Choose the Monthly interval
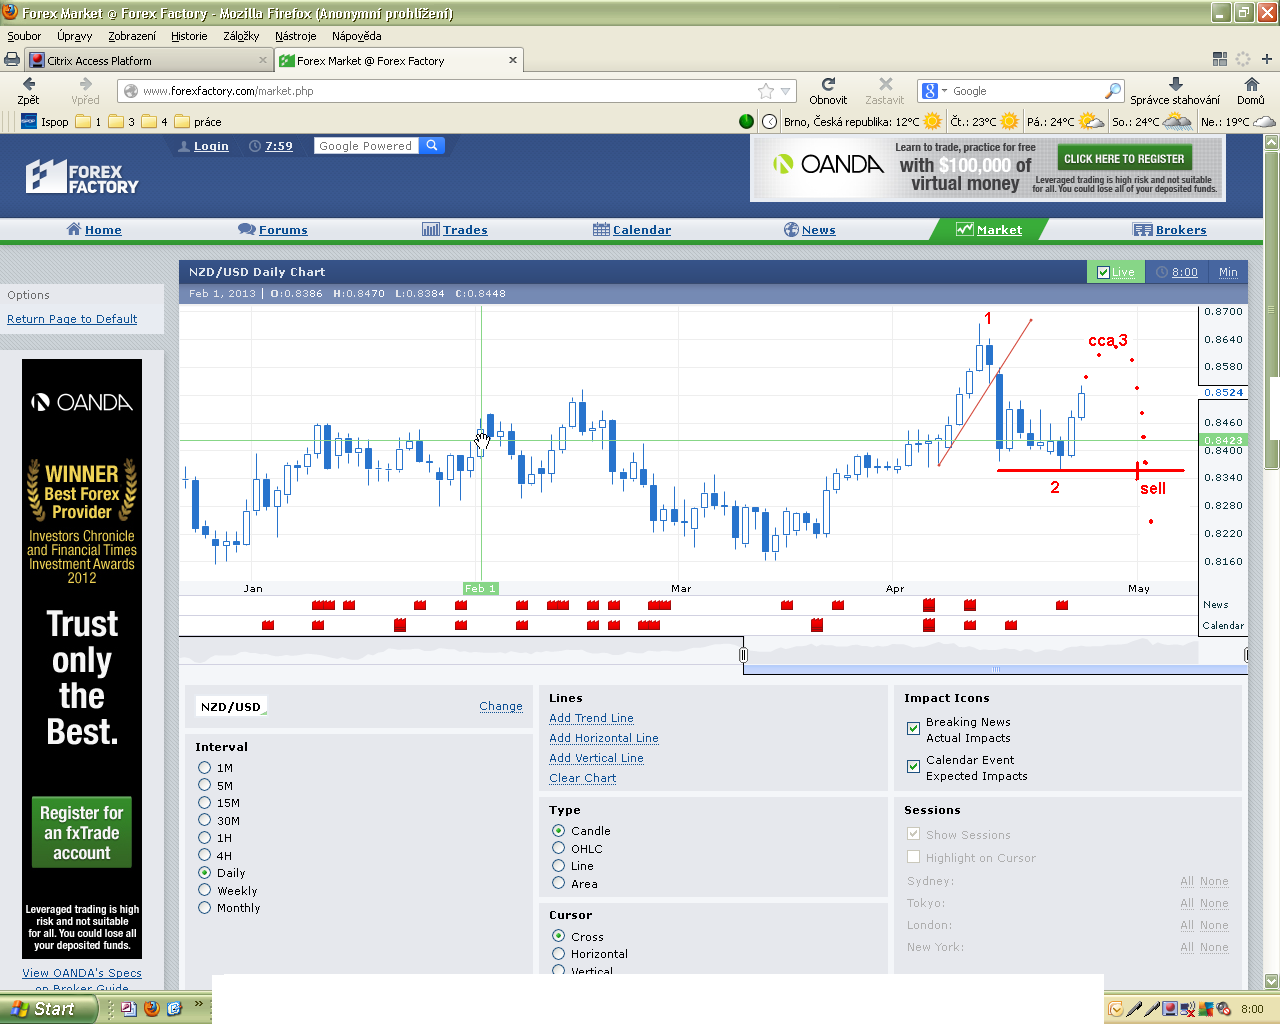The image size is (1280, 1024). (x=205, y=908)
